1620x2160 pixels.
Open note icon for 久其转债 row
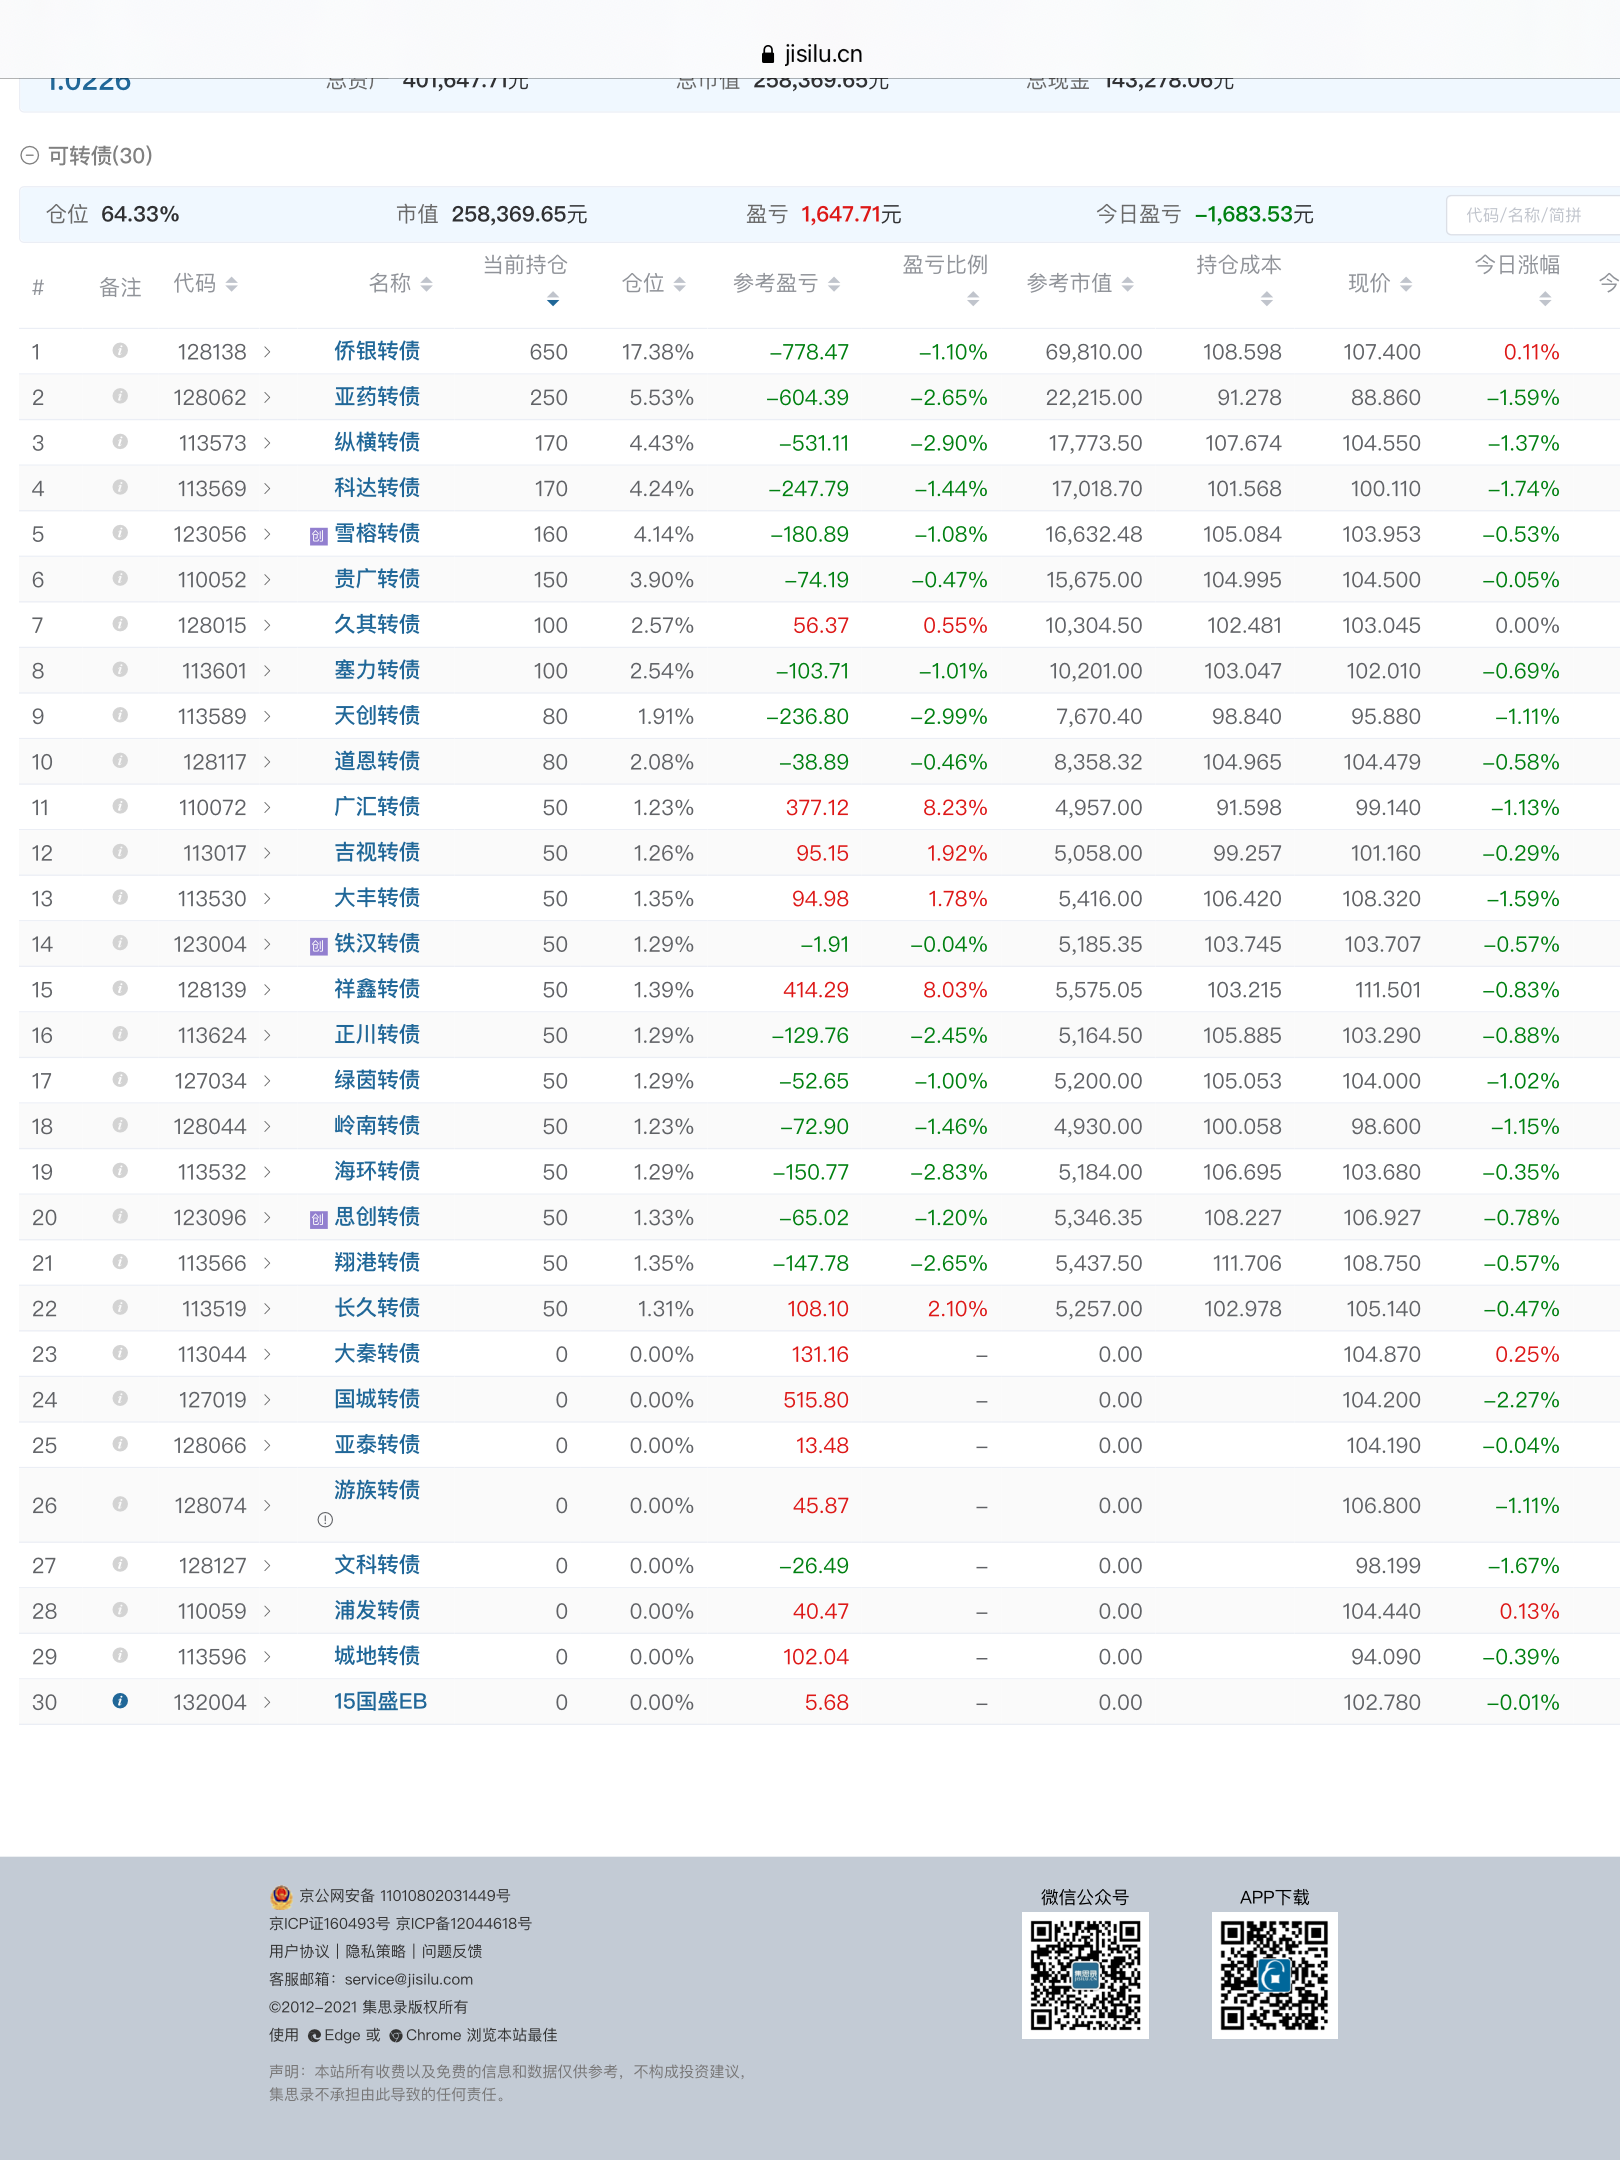coord(120,624)
